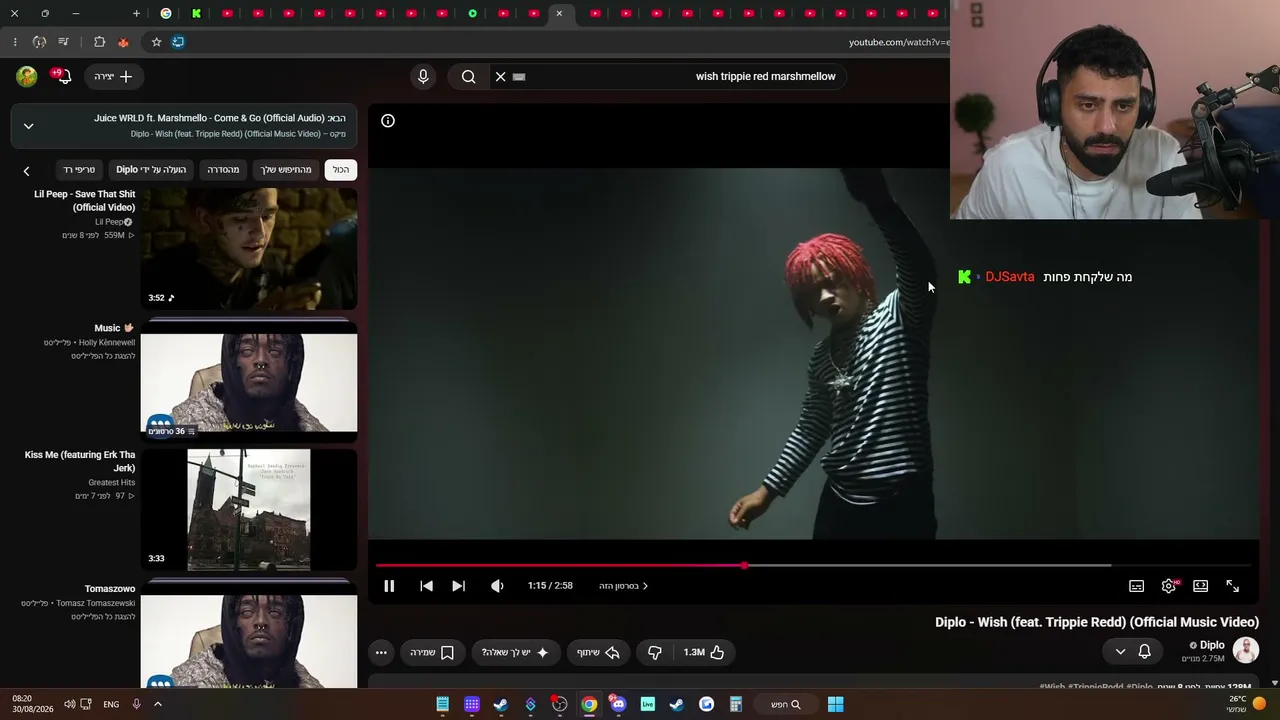The image size is (1280, 720).
Task: Switch to the Google tab
Action: (166, 13)
